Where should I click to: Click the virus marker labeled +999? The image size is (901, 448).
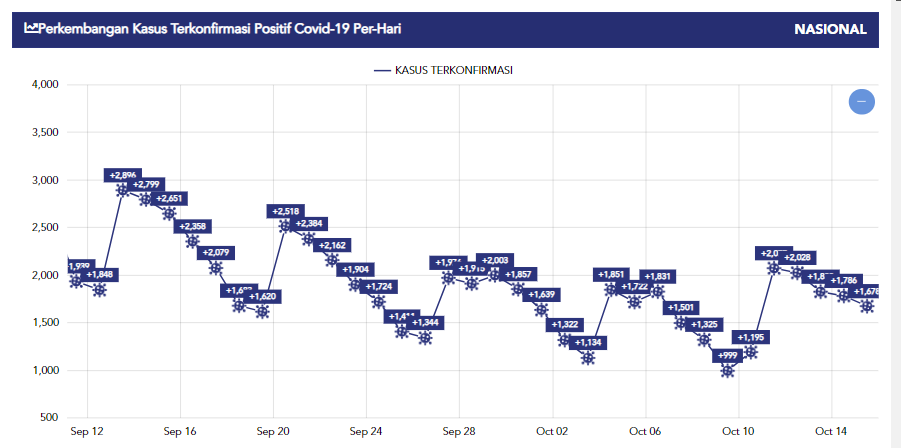727,371
